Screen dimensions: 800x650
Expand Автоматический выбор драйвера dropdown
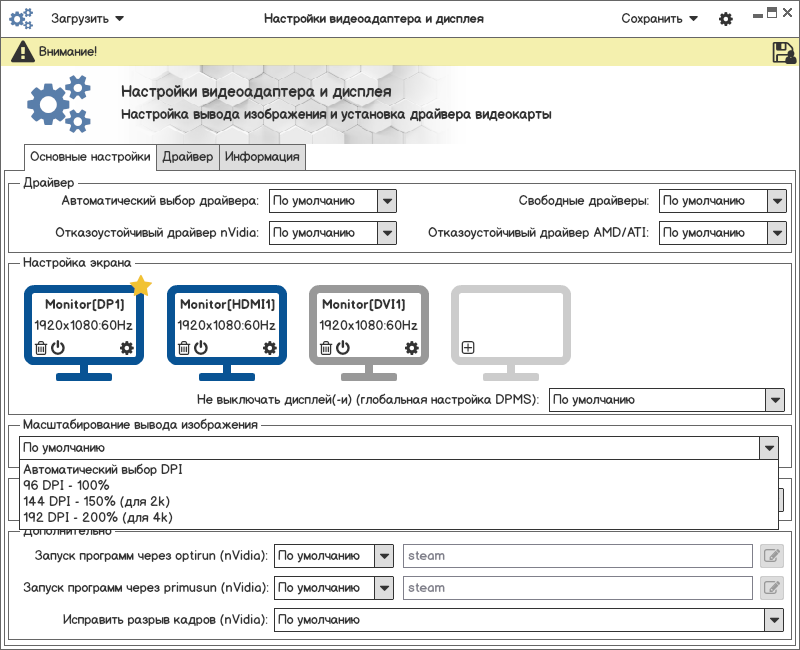(387, 201)
